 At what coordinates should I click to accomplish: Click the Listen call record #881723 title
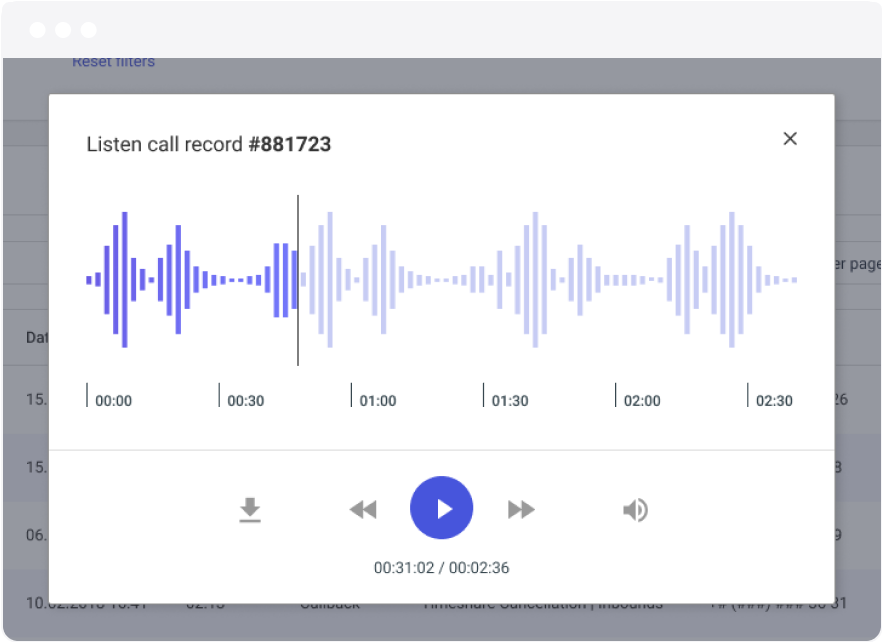click(209, 144)
